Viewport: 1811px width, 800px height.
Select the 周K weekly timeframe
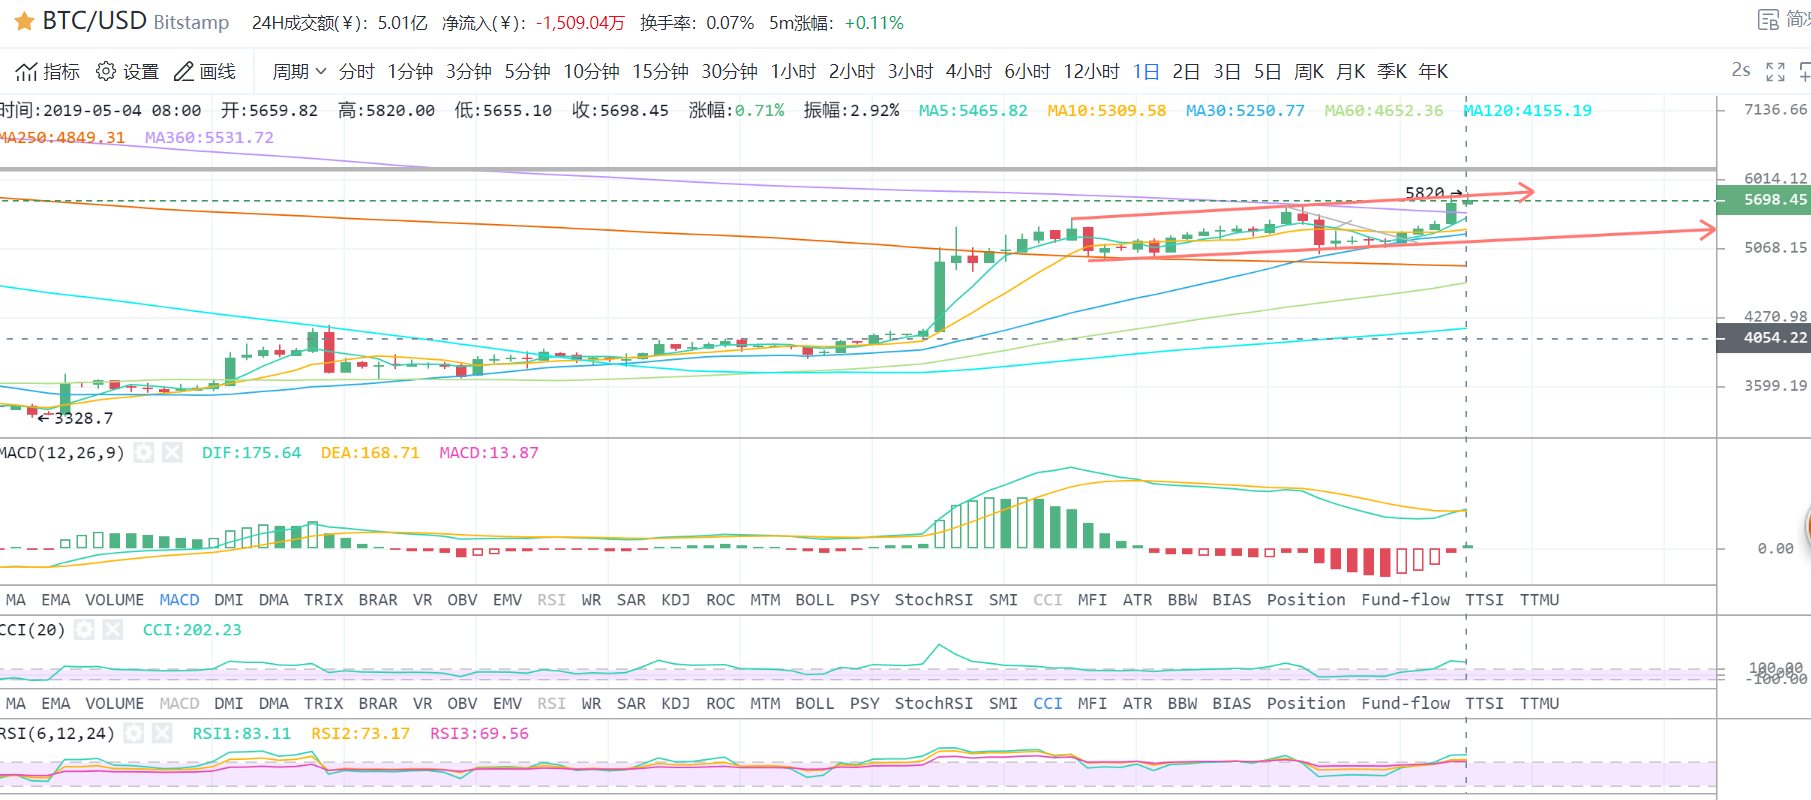(x=1308, y=72)
